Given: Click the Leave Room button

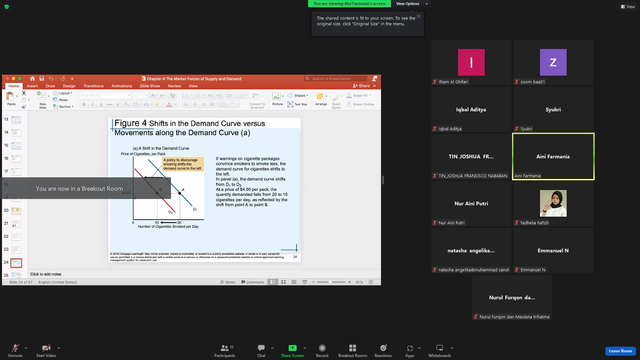Looking at the screenshot, I should (620, 351).
